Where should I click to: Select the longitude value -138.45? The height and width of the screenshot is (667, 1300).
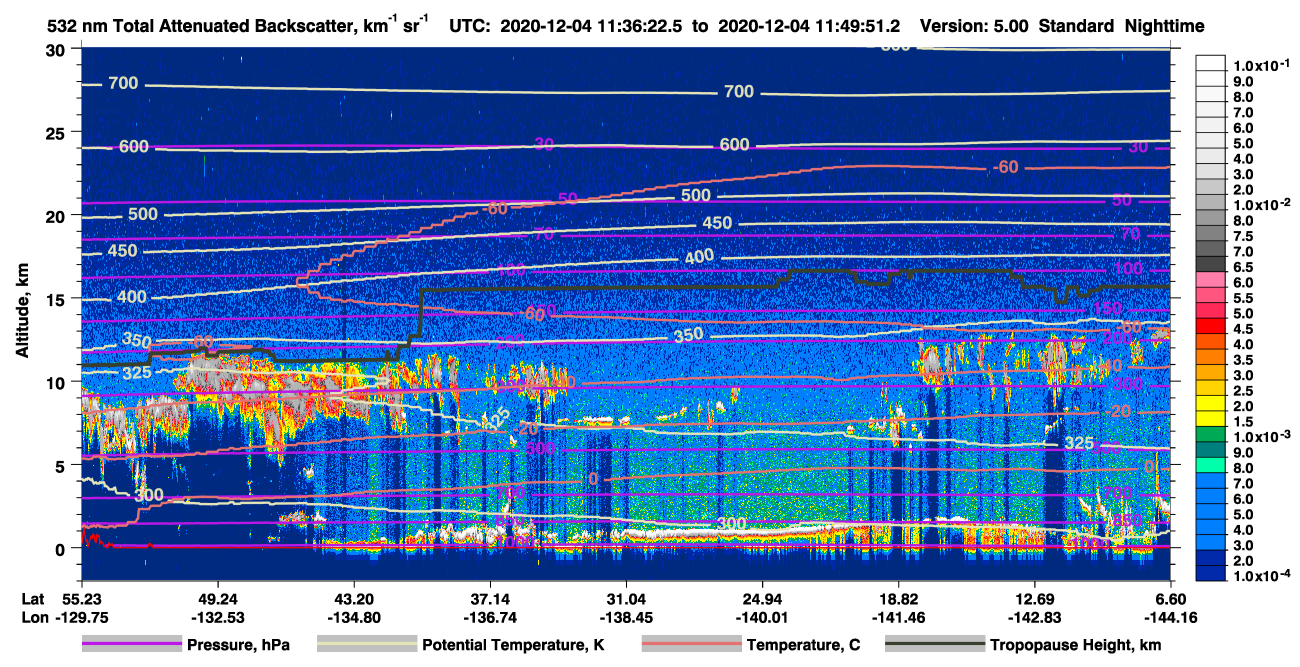(x=626, y=617)
